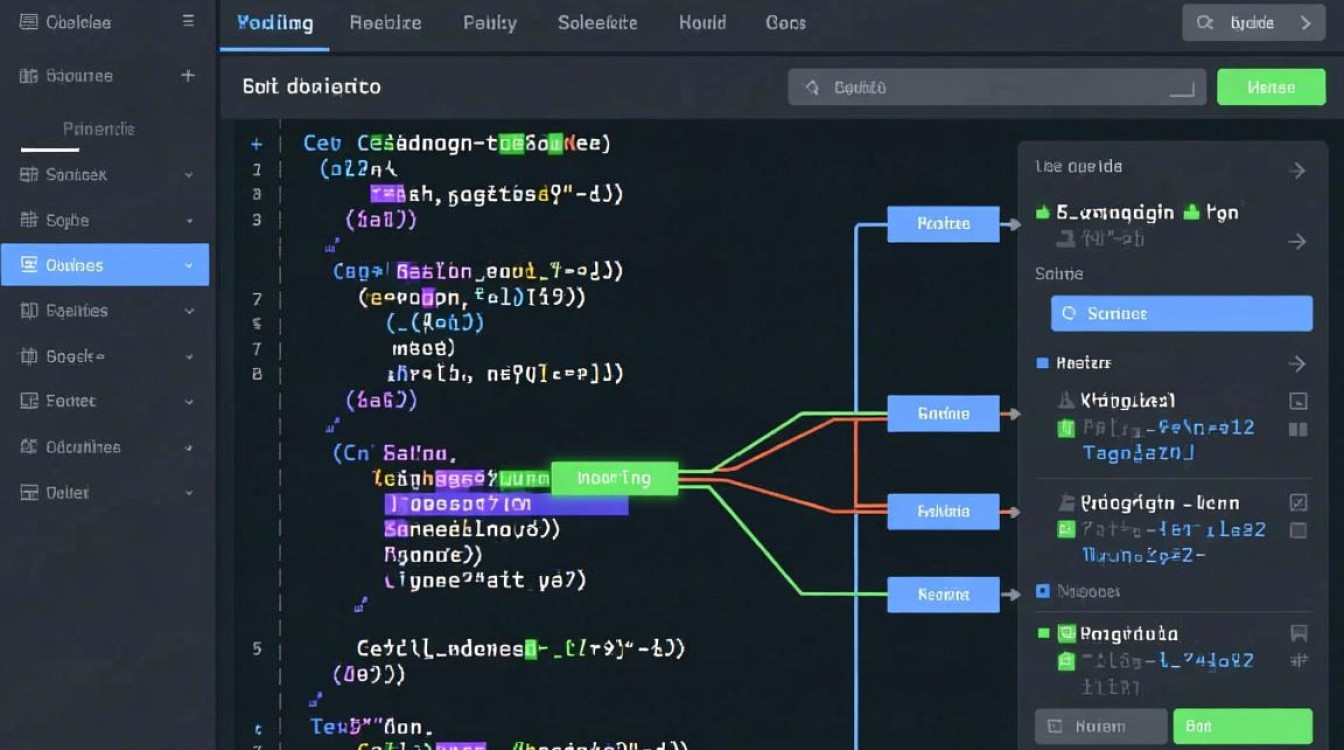Click the plus icon beside the second sidebar row
This screenshot has width=1344, height=750.
pos(187,75)
